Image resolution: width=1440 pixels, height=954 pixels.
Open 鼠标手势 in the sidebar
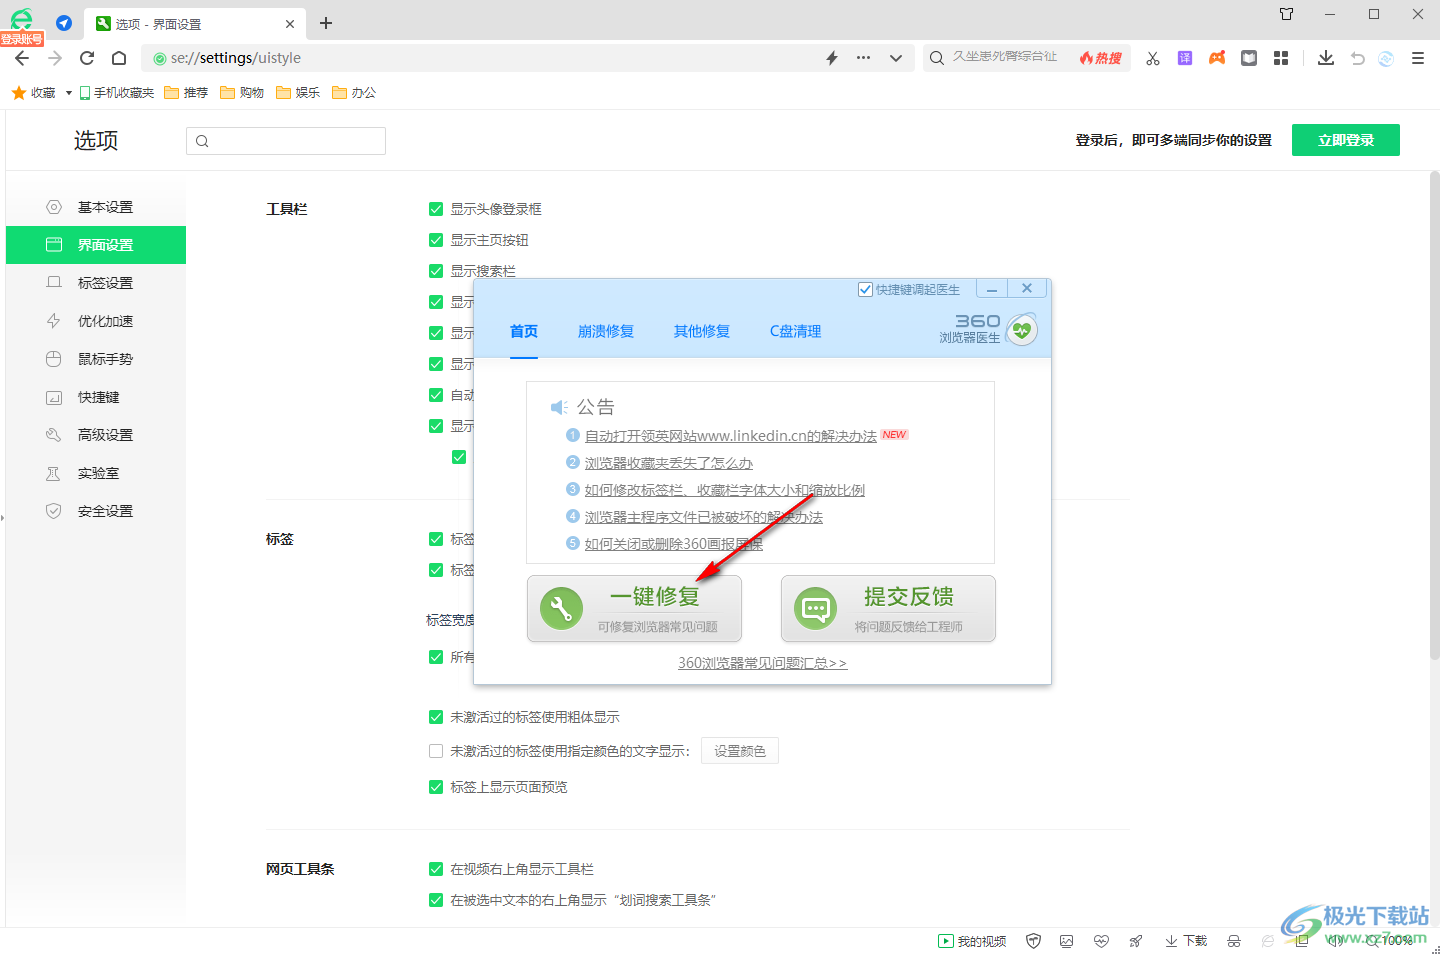click(x=96, y=359)
